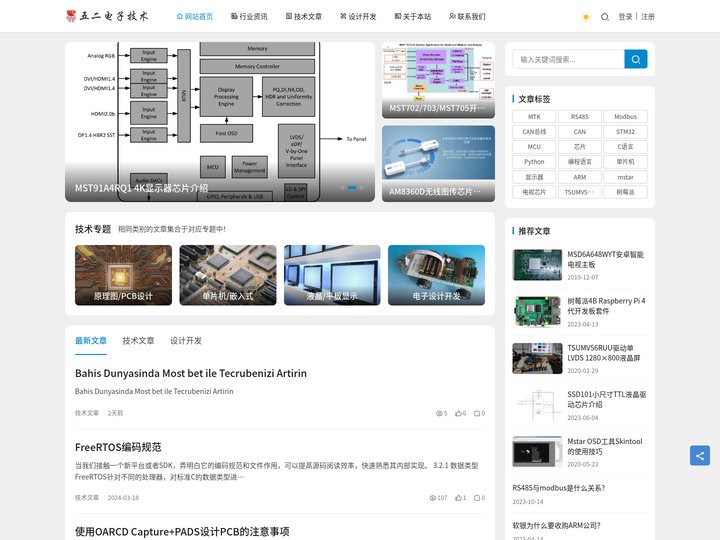
Task: Click the 注册 link
Action: click(647, 17)
